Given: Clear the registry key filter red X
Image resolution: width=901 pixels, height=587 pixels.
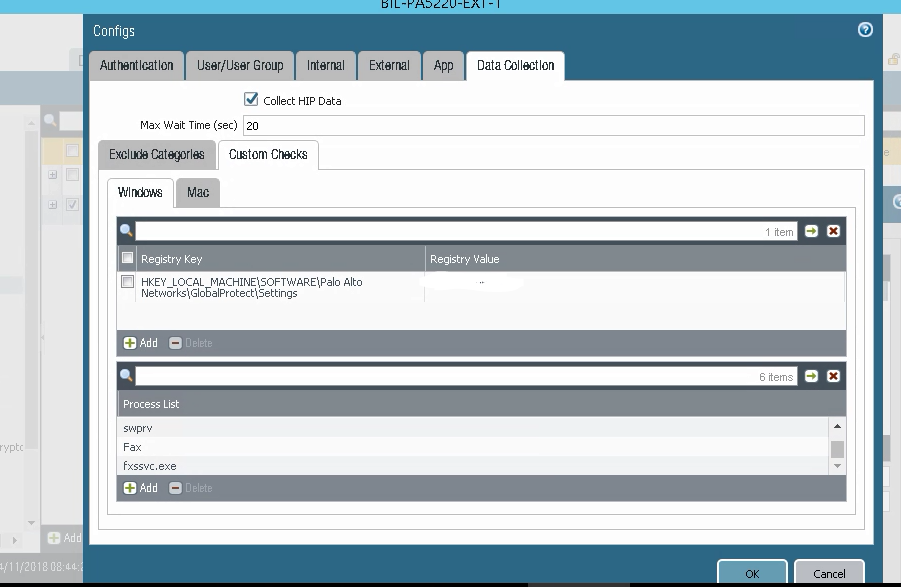Looking at the screenshot, I should tap(833, 231).
